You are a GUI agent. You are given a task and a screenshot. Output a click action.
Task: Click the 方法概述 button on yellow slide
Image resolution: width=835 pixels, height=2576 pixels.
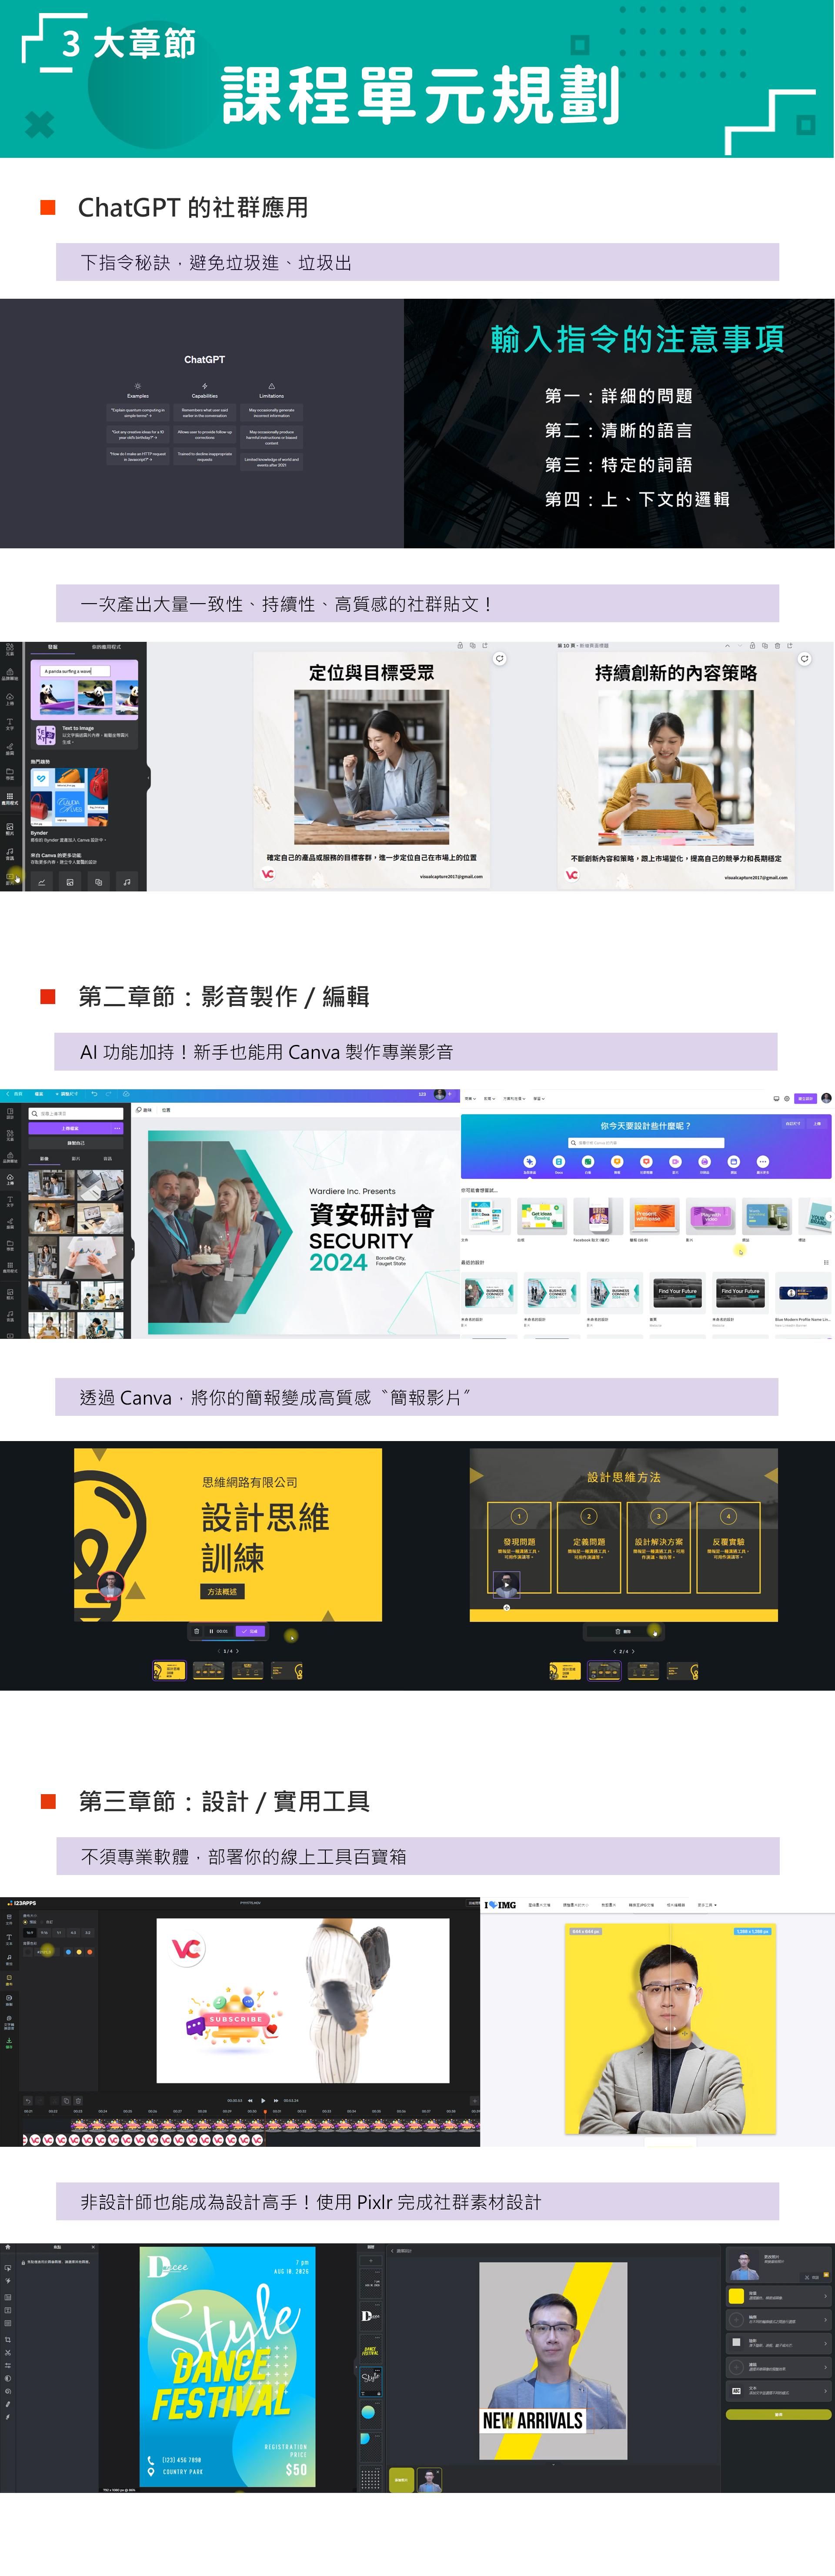(x=222, y=1591)
